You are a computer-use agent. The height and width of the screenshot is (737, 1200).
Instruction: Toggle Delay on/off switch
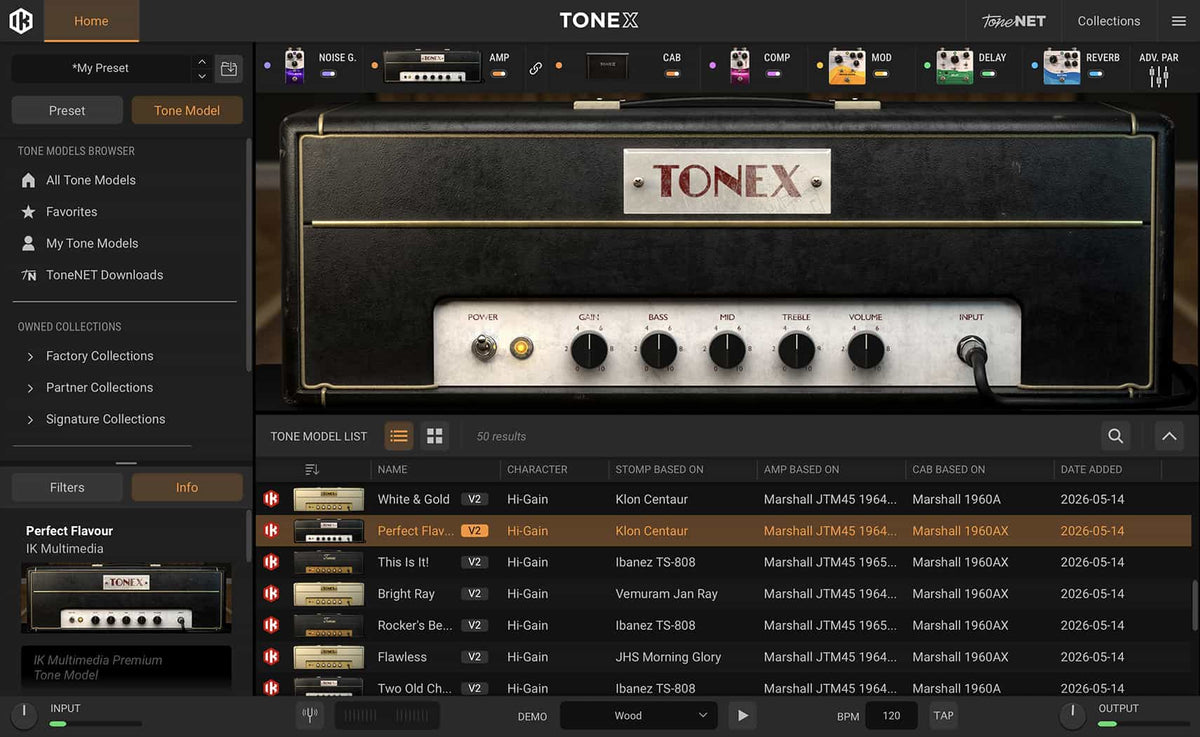point(987,74)
